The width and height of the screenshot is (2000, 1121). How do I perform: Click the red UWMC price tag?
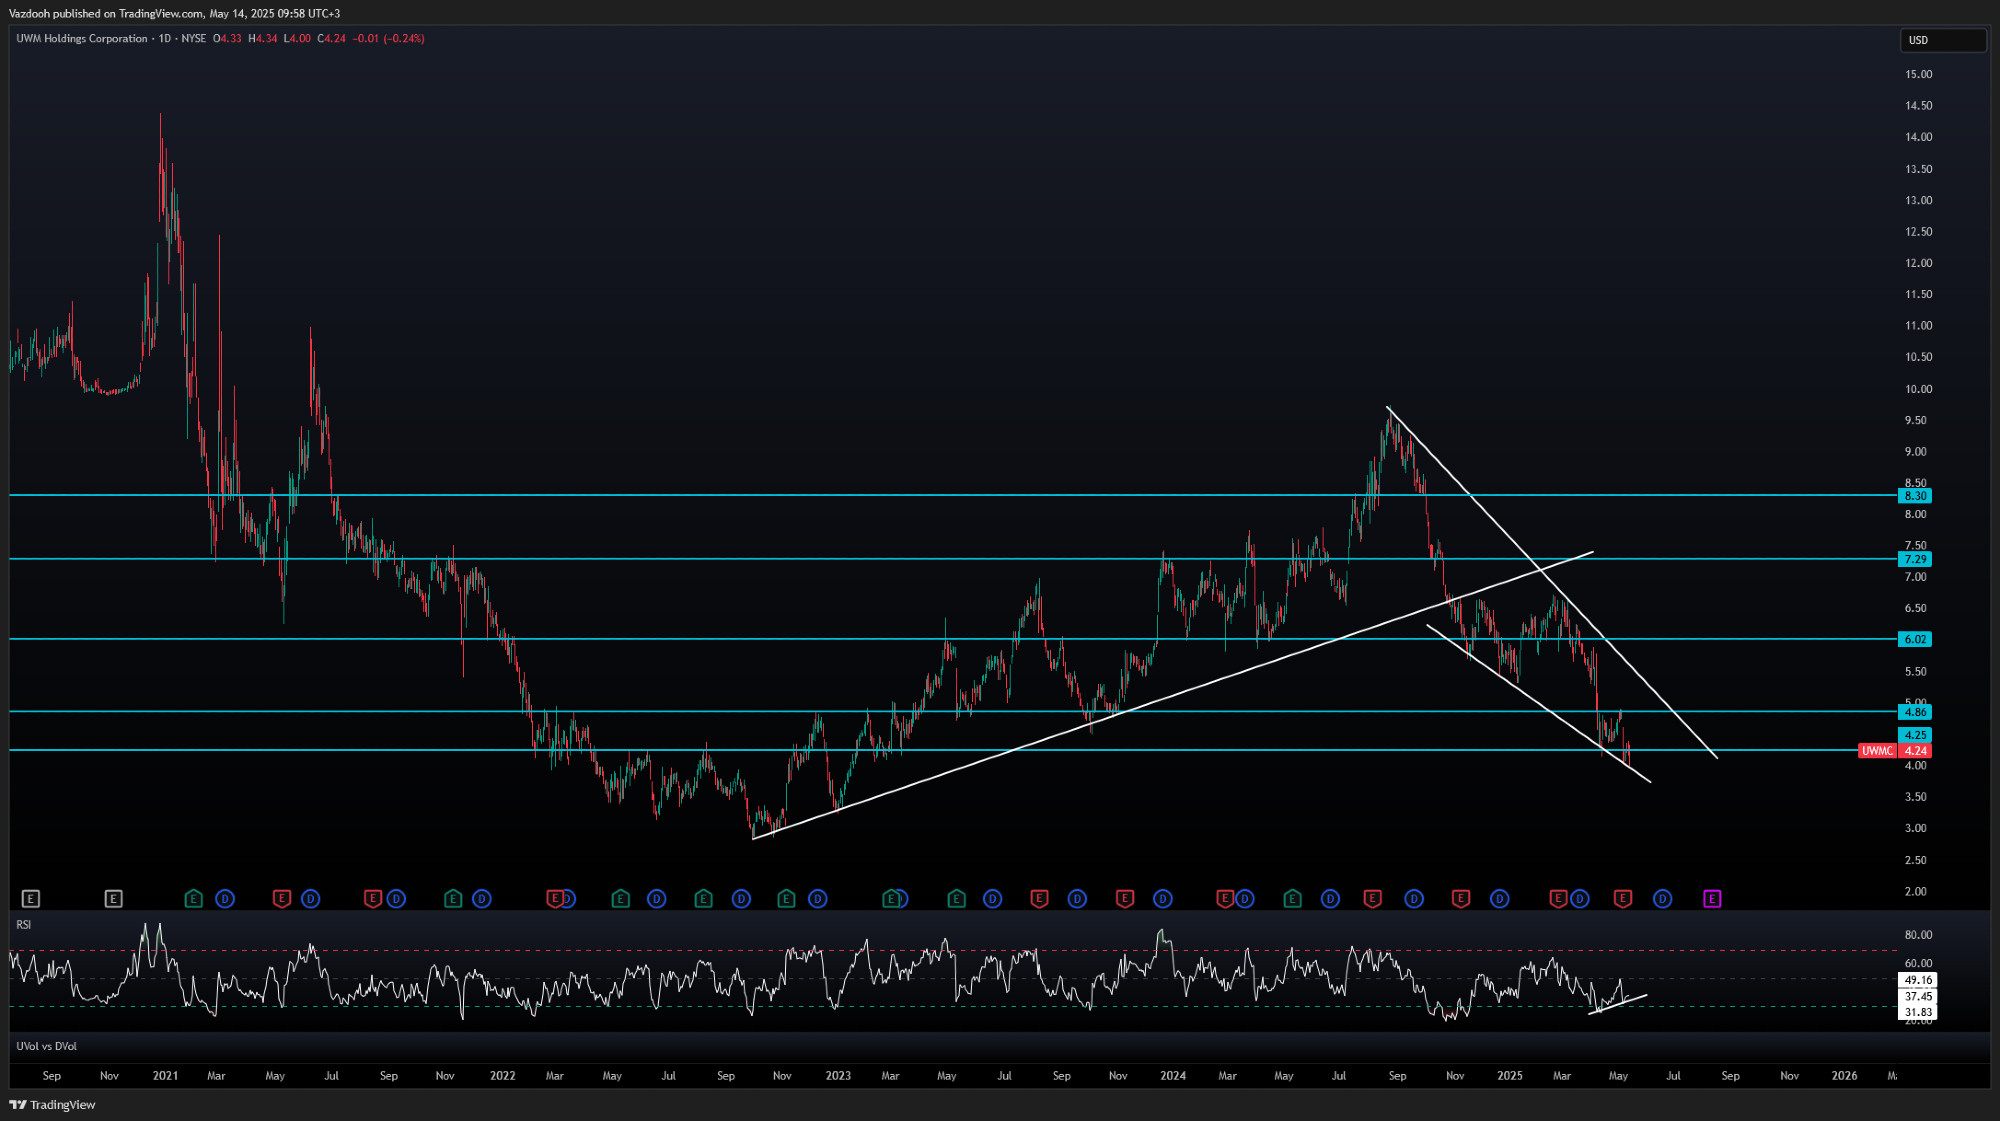[x=1877, y=751]
